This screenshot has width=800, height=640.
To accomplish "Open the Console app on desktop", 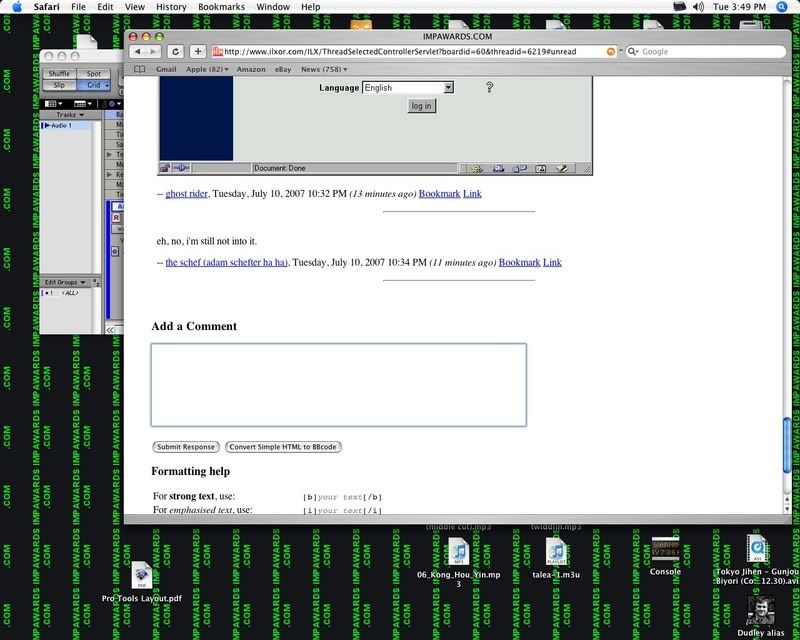I will tap(665, 550).
